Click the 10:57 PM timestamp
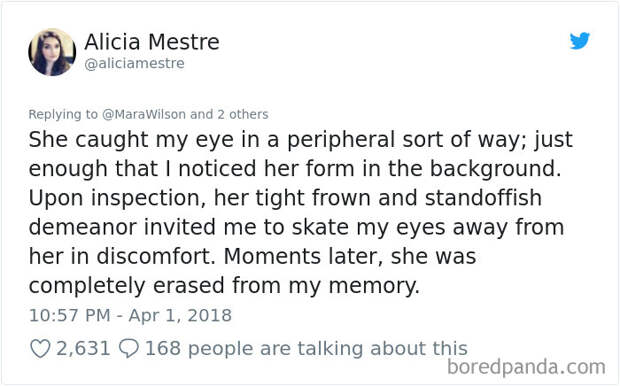The width and height of the screenshot is (620, 386). (x=70, y=316)
